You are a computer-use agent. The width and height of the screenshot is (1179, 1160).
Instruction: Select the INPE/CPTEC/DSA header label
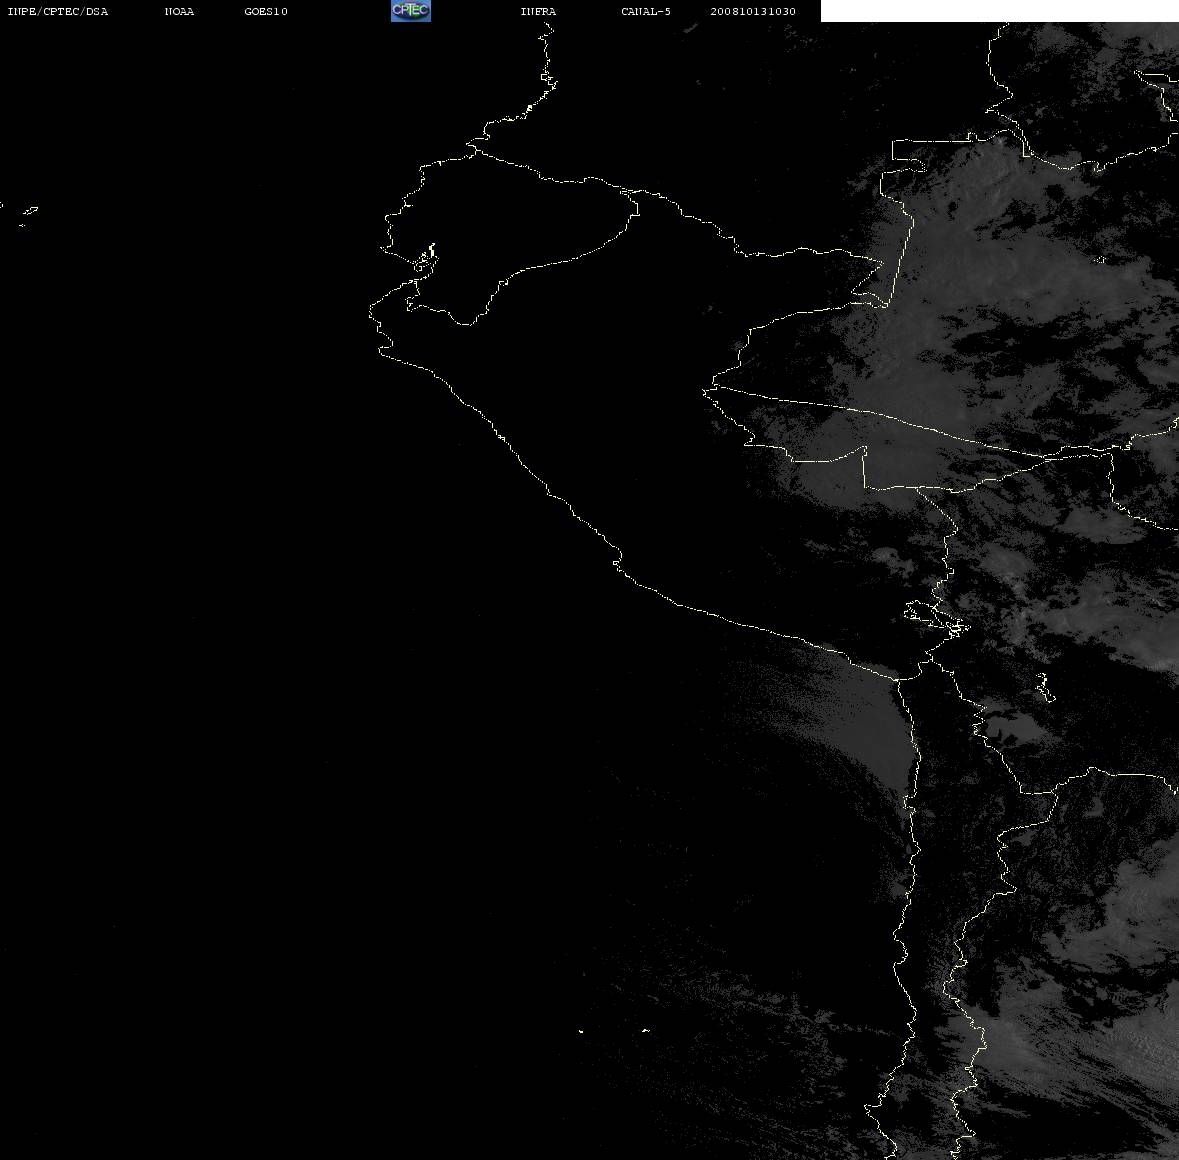[x=58, y=11]
